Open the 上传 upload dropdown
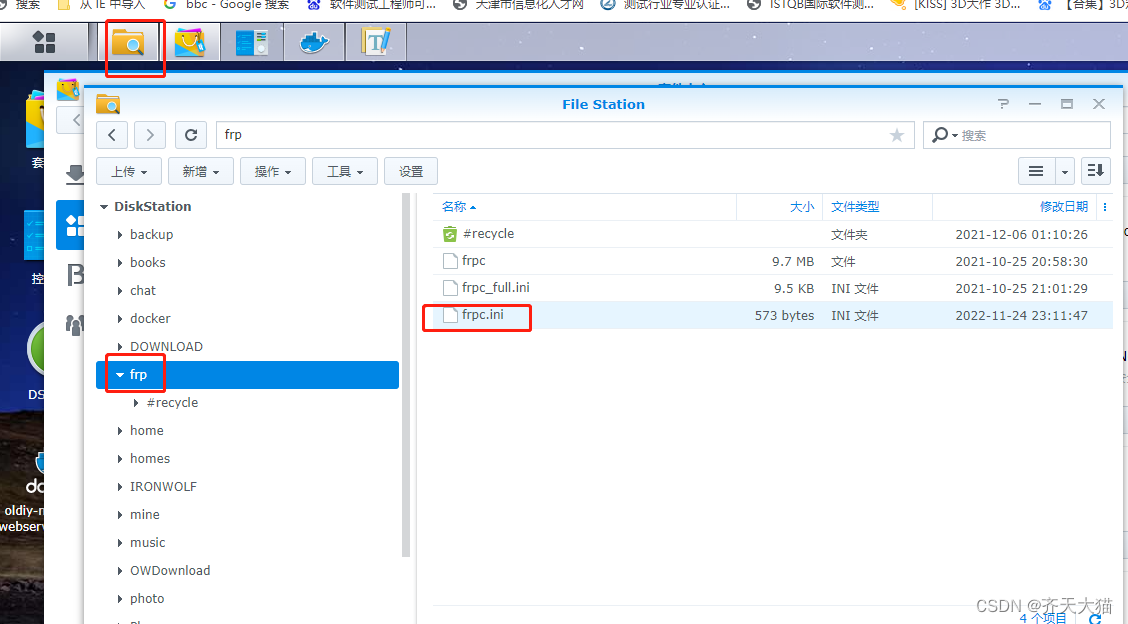The image size is (1128, 624). pos(129,171)
